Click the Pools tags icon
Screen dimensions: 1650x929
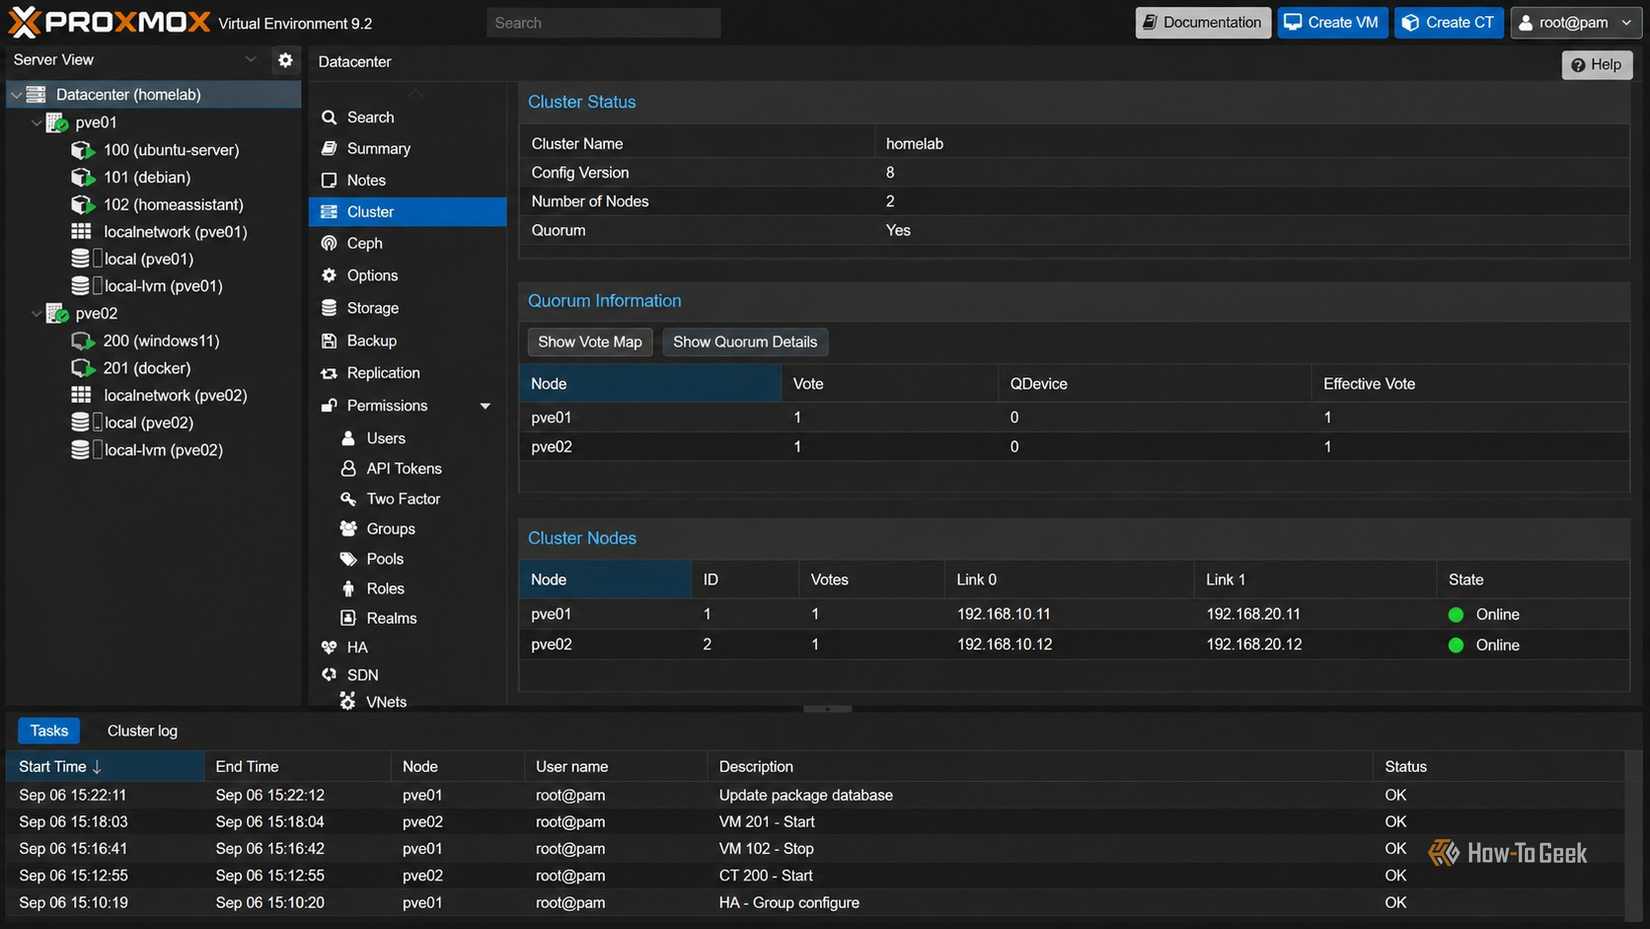coord(348,558)
